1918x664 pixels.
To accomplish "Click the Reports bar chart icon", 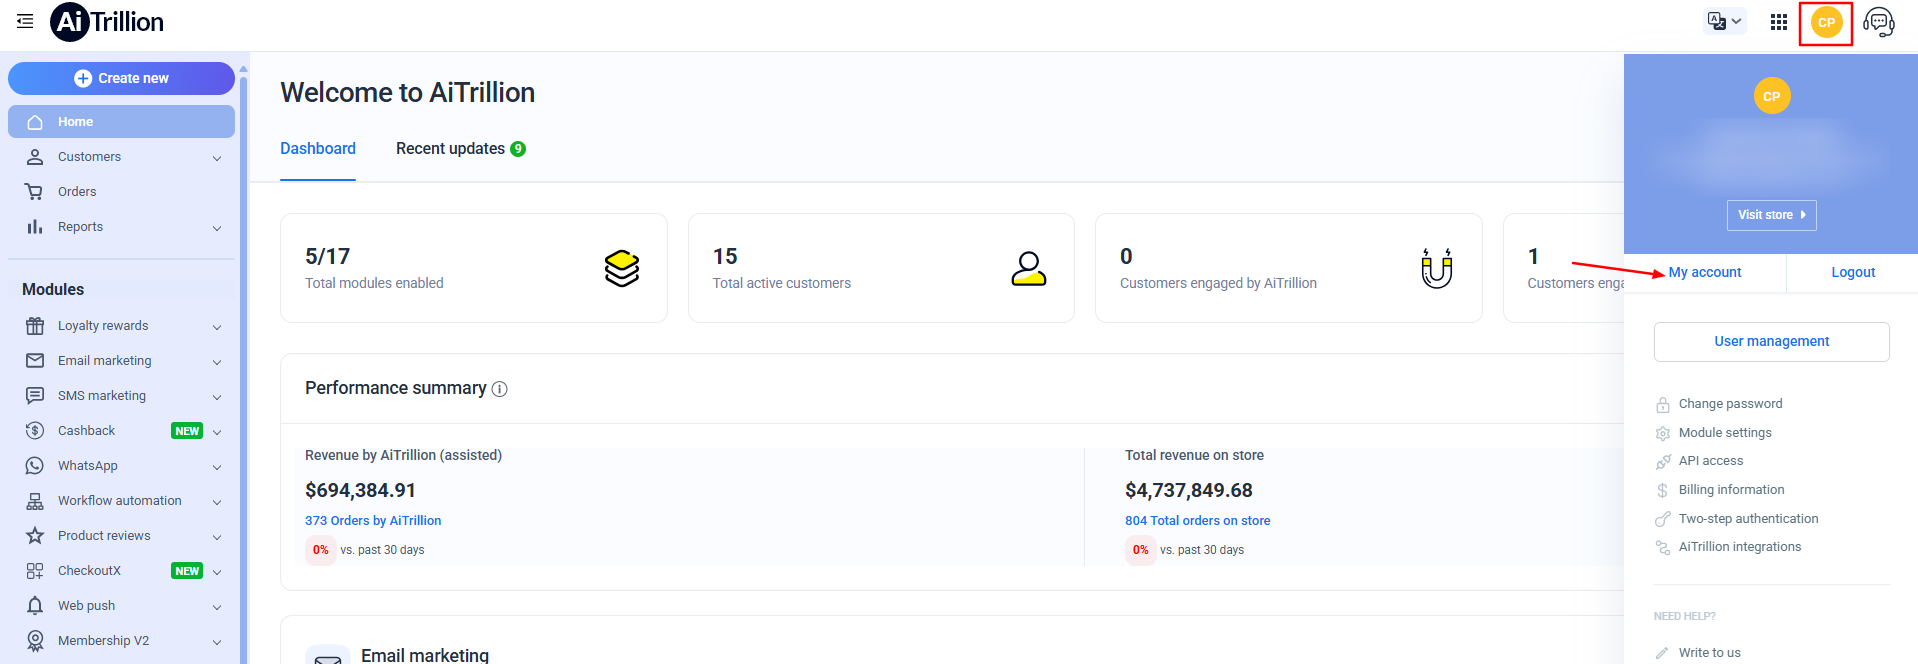I will click(35, 227).
